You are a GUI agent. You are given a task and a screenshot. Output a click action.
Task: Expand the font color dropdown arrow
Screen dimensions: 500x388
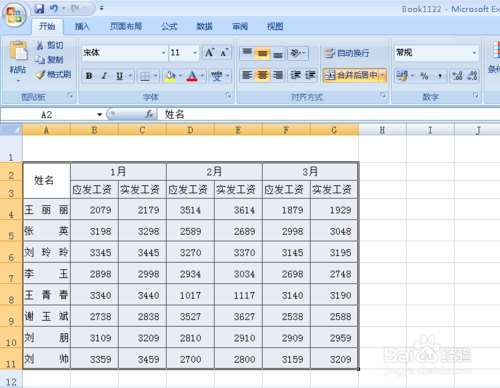(202, 76)
